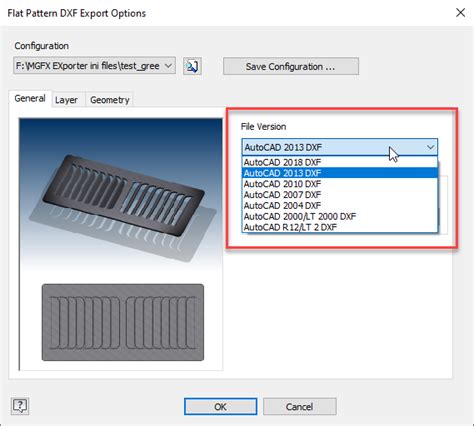474x426 pixels.
Task: Click the Cancel button
Action: pyautogui.click(x=299, y=406)
